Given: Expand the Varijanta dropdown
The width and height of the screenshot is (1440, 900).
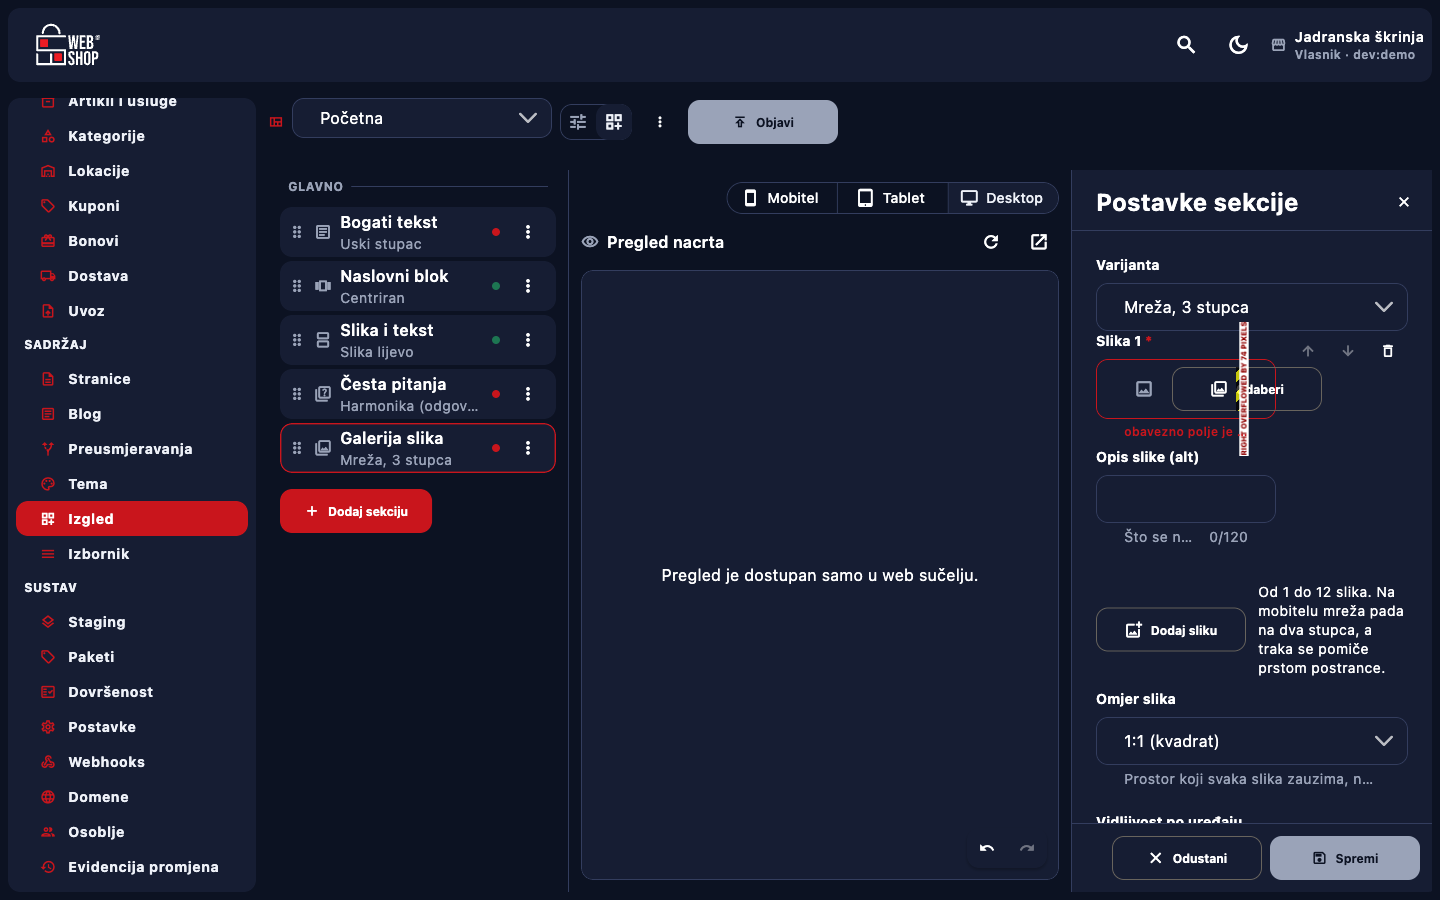Looking at the screenshot, I should coord(1252,307).
